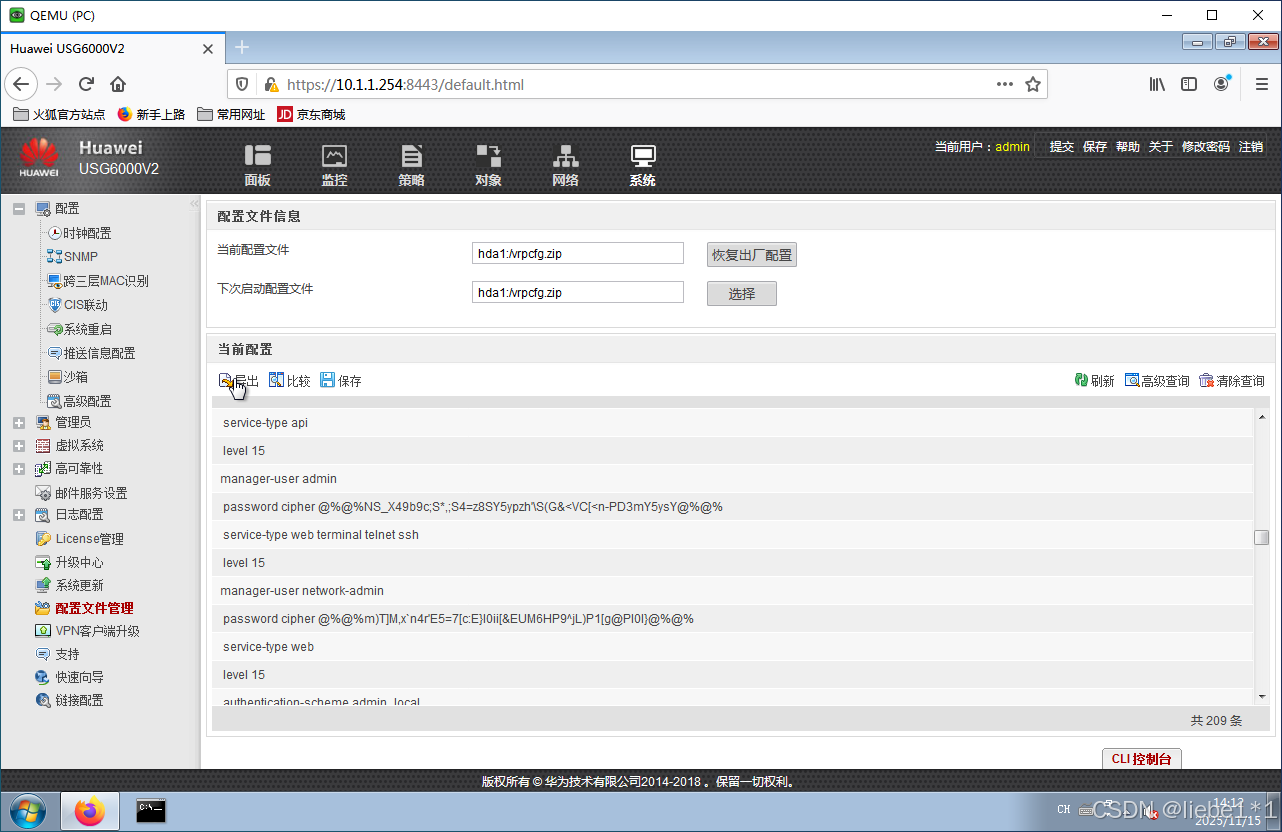Click the browser home icon
1282x832 pixels.
(x=118, y=84)
